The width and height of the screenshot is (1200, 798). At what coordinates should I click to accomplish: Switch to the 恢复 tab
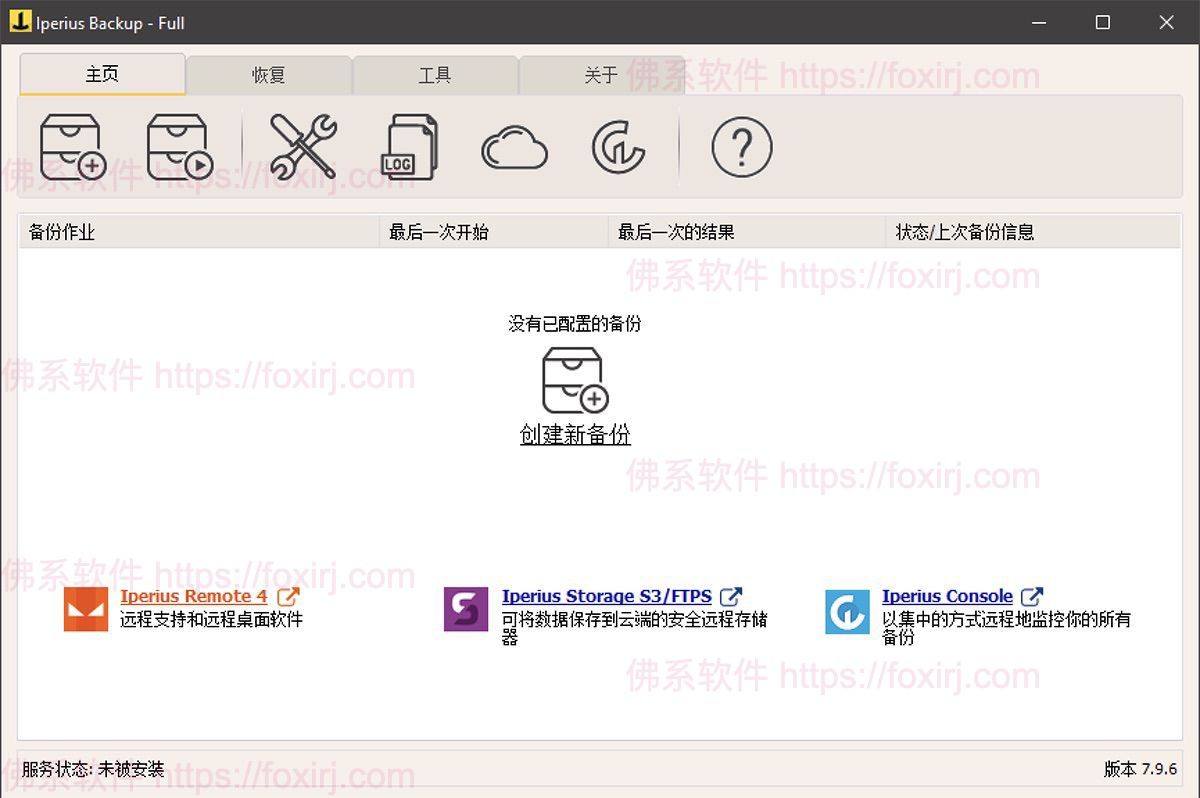[x=269, y=74]
